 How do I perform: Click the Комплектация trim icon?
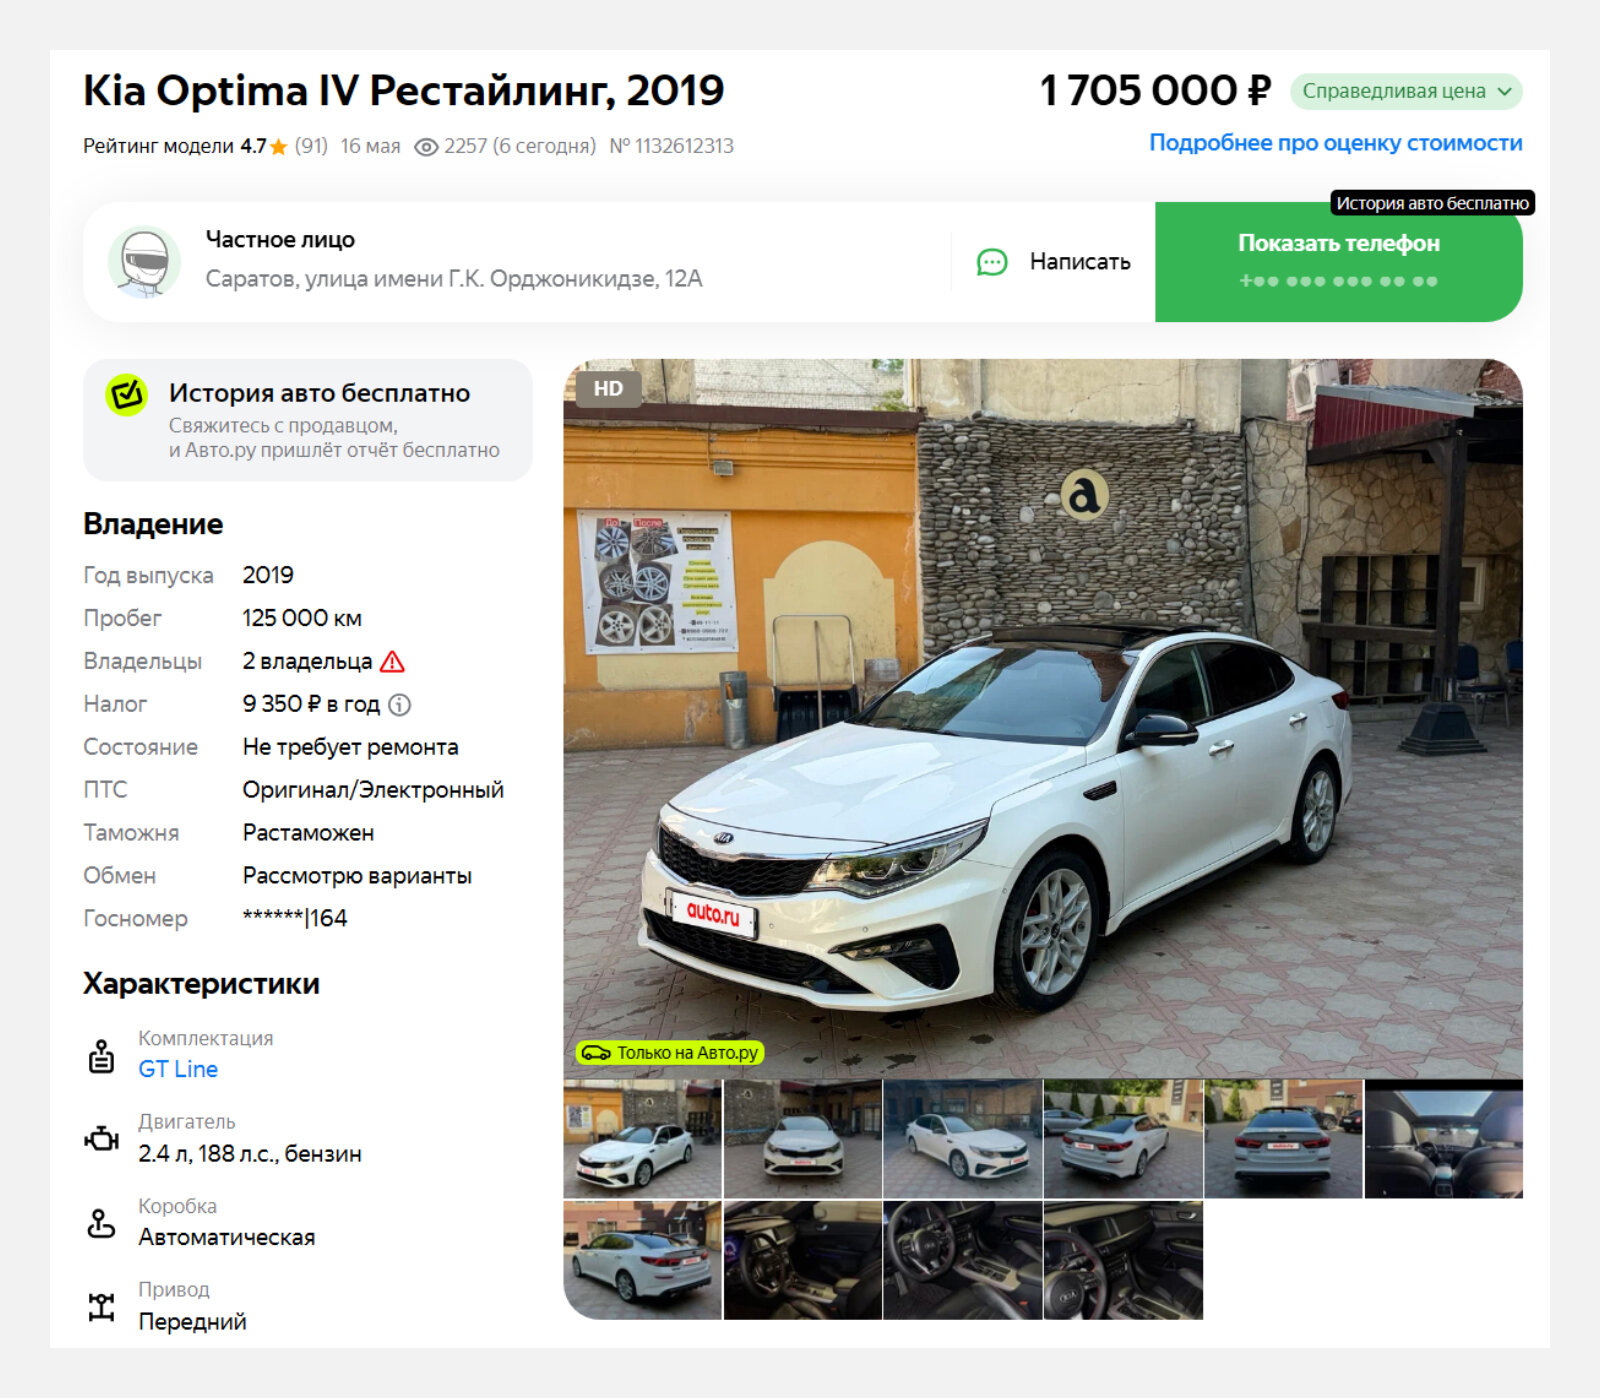pyautogui.click(x=101, y=1056)
